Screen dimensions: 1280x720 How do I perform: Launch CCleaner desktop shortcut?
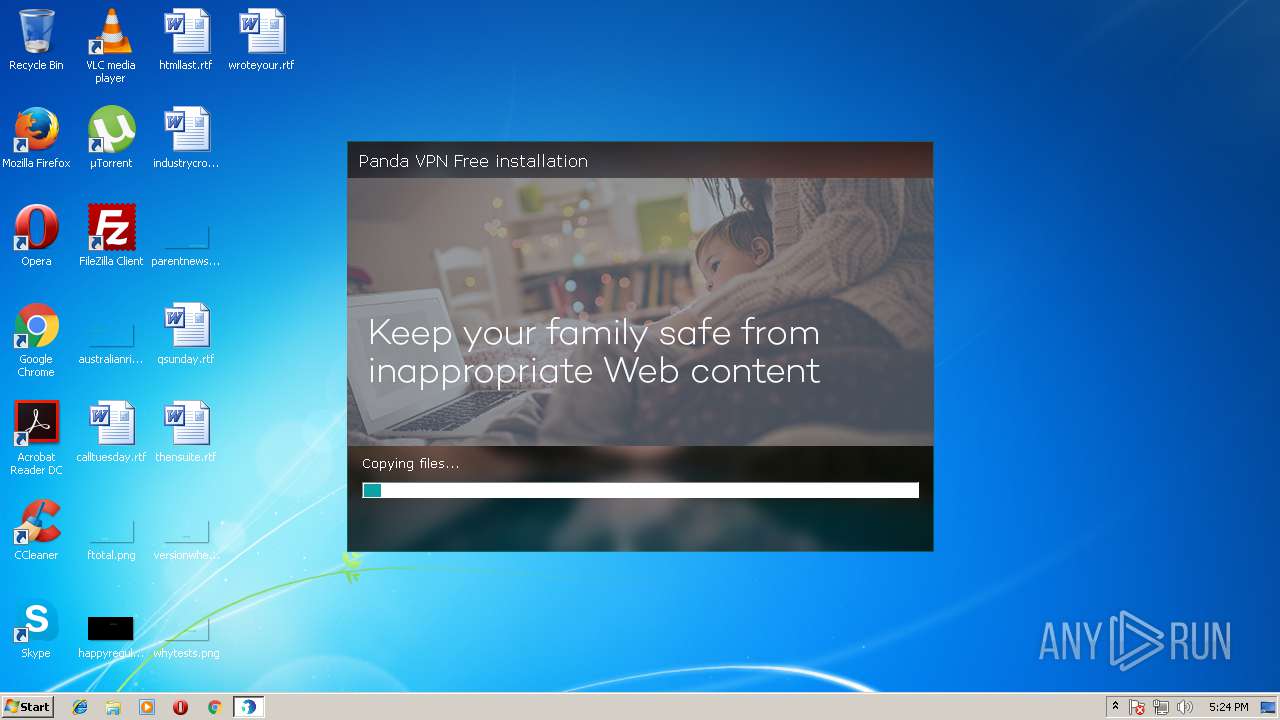pos(36,530)
